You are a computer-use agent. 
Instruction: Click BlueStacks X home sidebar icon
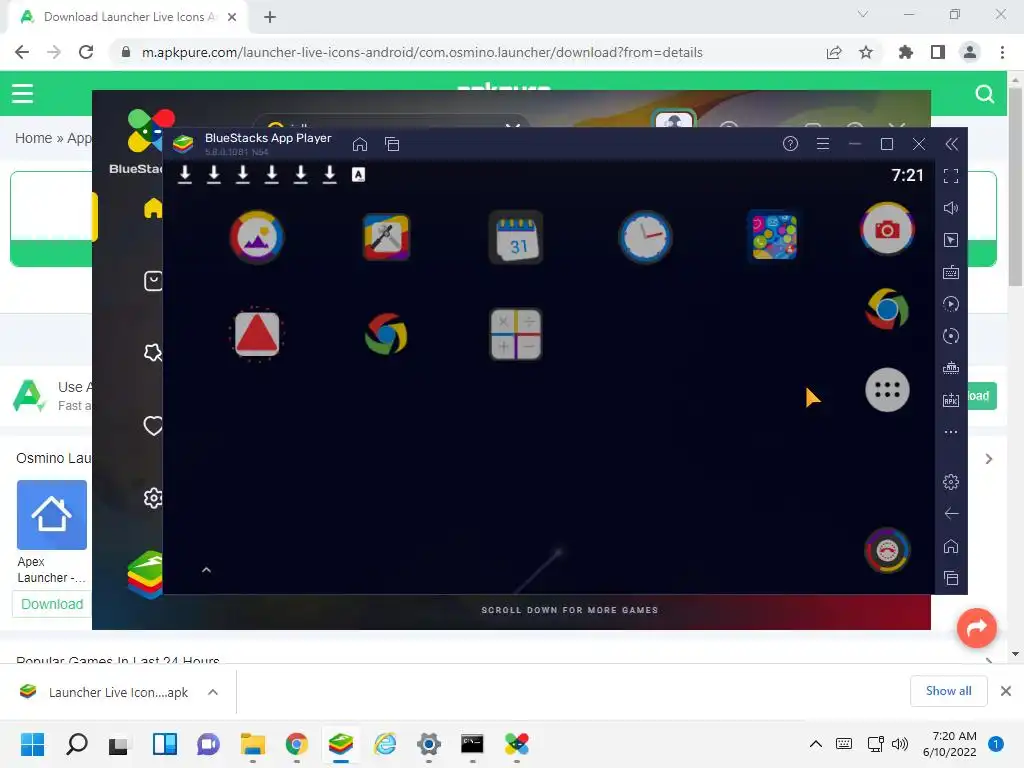tap(153, 208)
